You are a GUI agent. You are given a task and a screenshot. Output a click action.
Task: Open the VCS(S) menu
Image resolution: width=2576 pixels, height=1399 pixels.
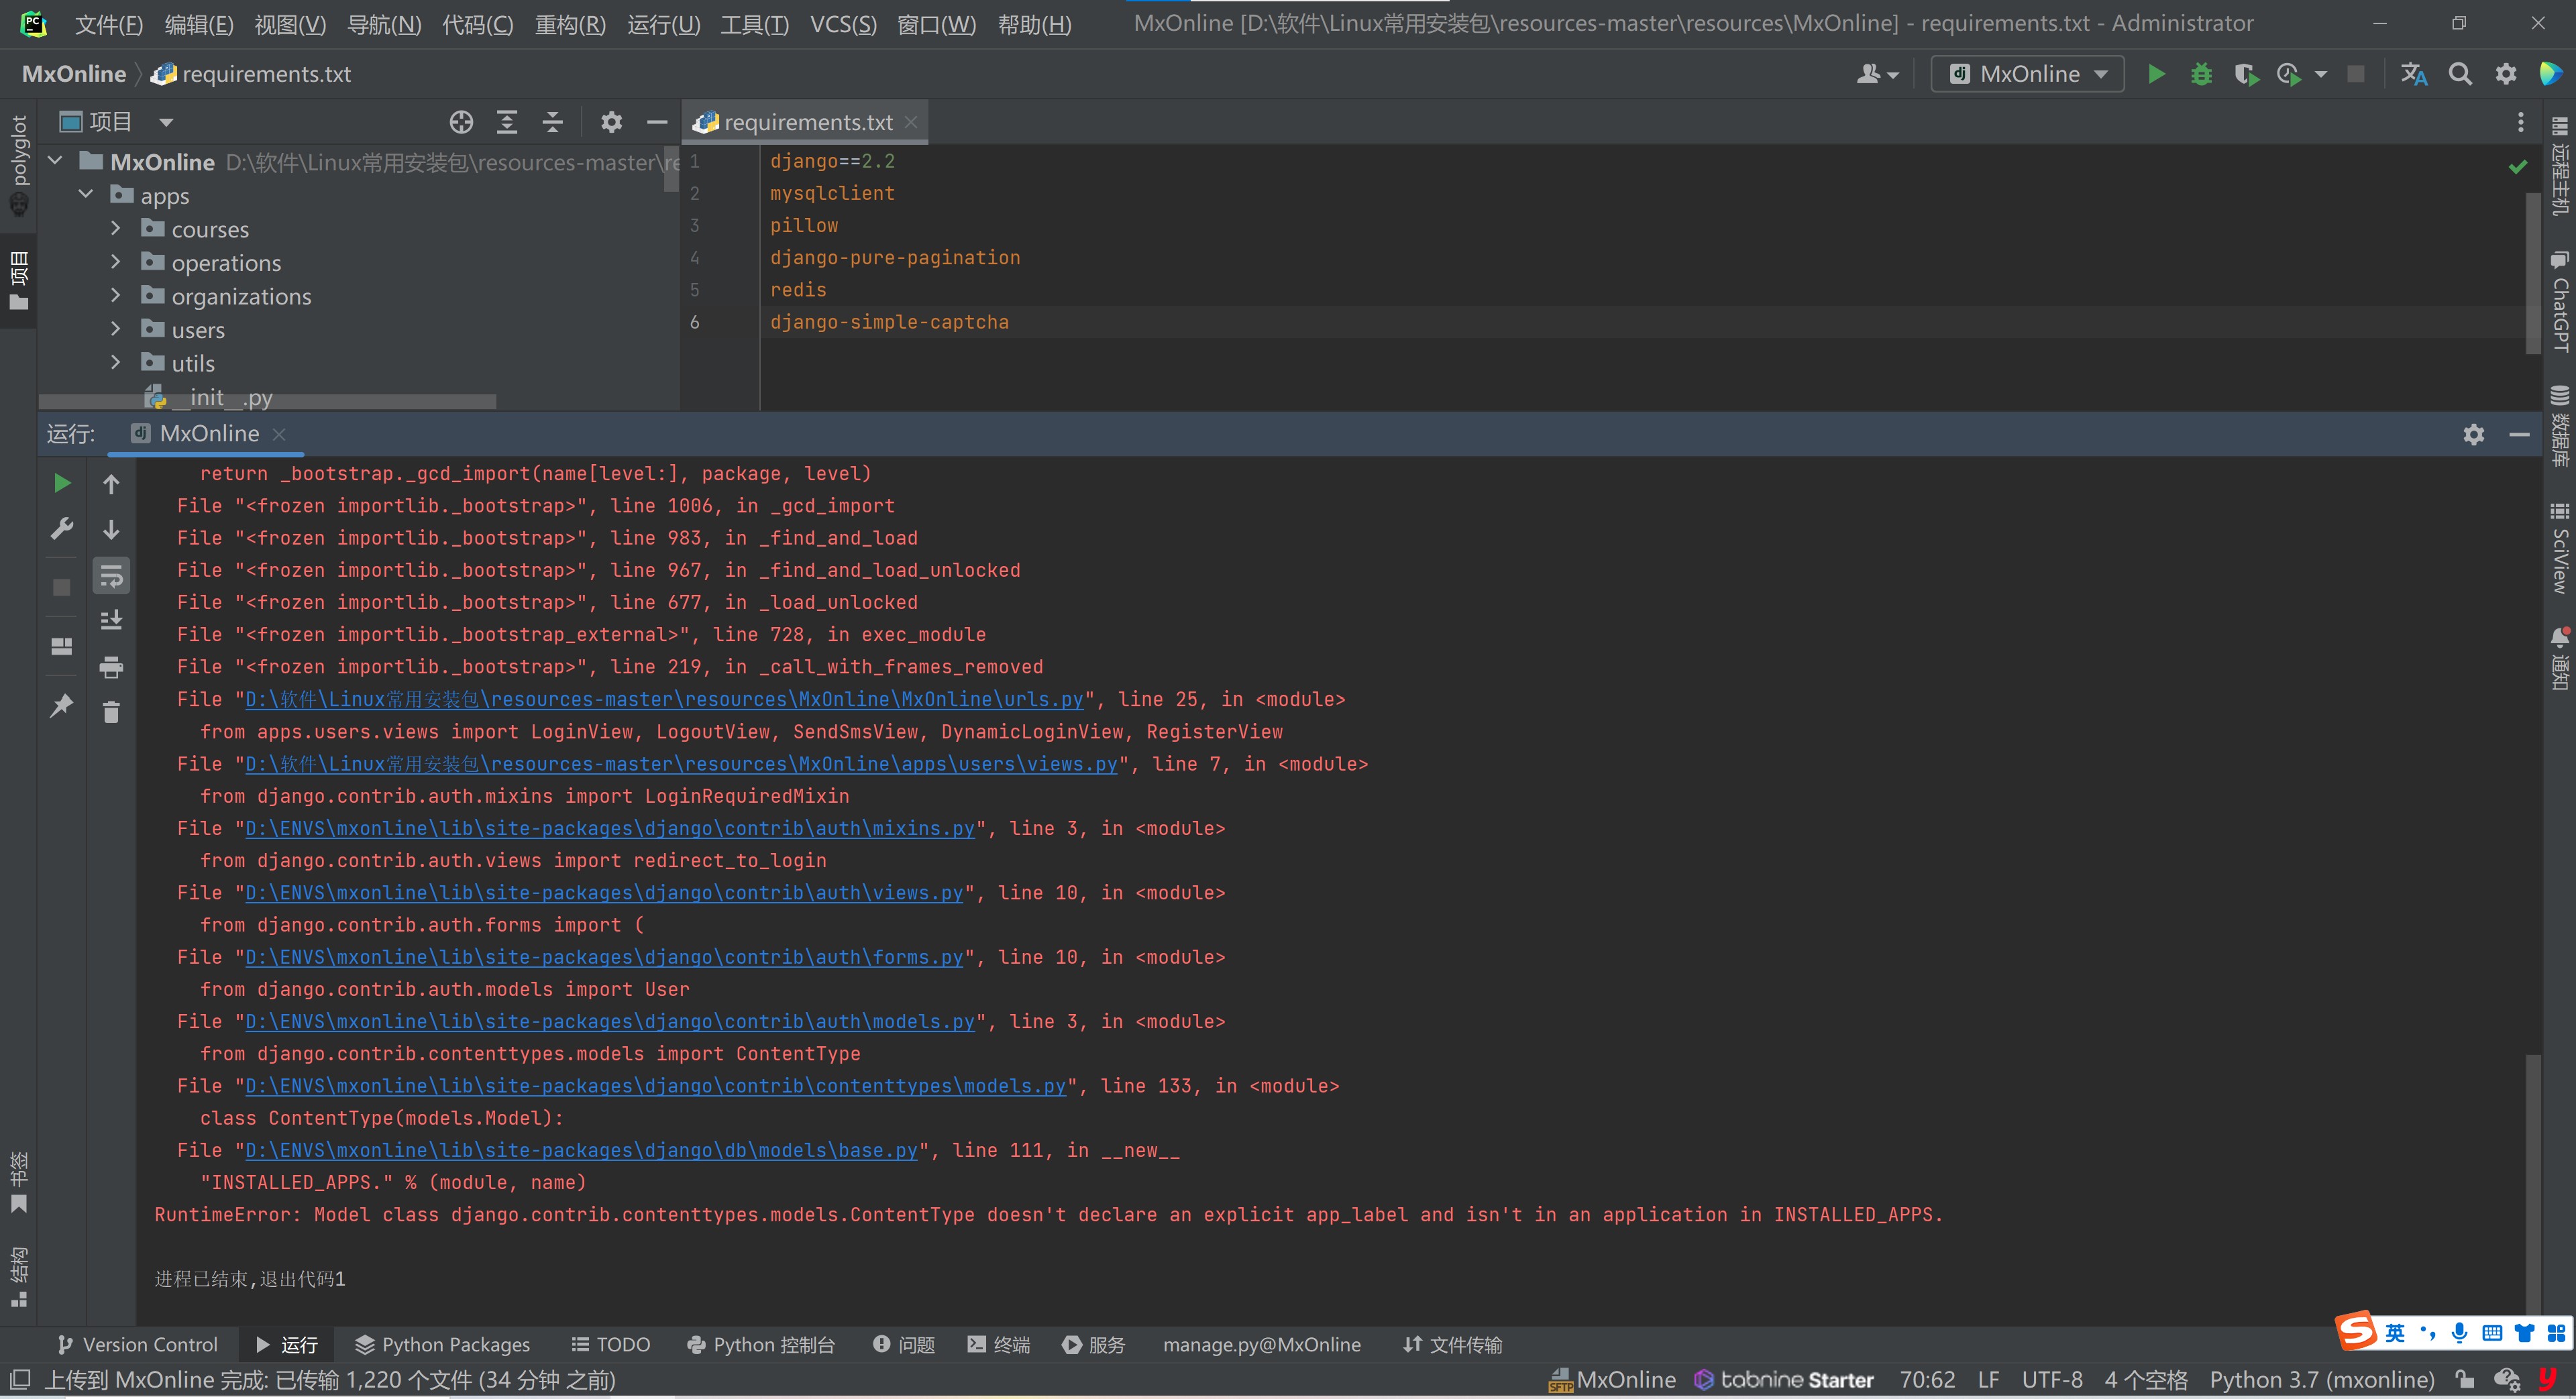click(x=843, y=24)
